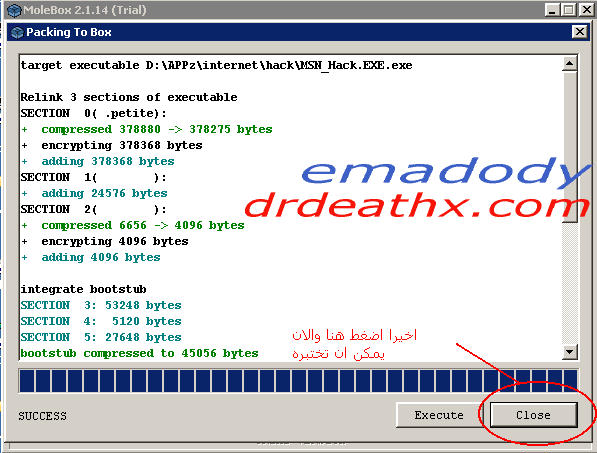Image resolution: width=597 pixels, height=453 pixels.
Task: Select 'encrypting 378368 bytes' line
Action: 112,145
